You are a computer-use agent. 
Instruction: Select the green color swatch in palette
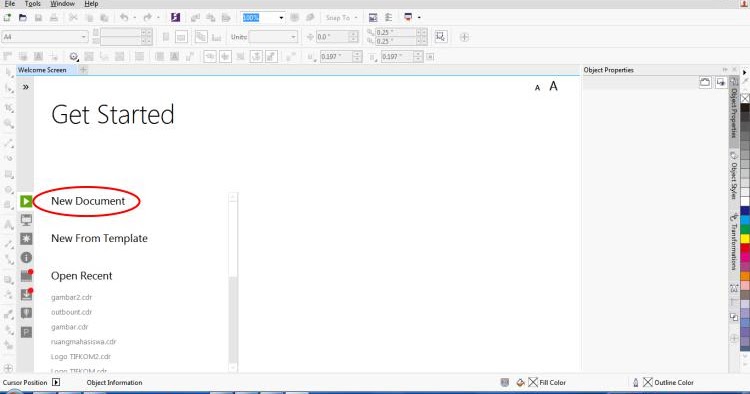coord(745,229)
